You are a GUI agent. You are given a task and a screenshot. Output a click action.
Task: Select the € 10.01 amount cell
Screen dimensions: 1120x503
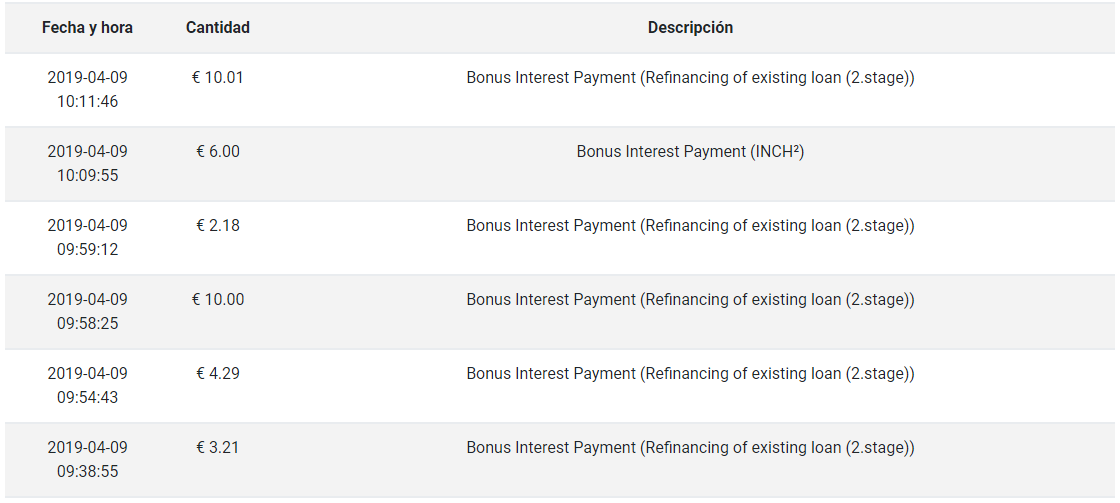pos(218,77)
